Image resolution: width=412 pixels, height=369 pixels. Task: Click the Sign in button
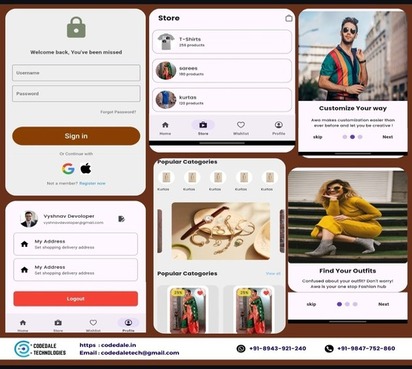pyautogui.click(x=76, y=136)
